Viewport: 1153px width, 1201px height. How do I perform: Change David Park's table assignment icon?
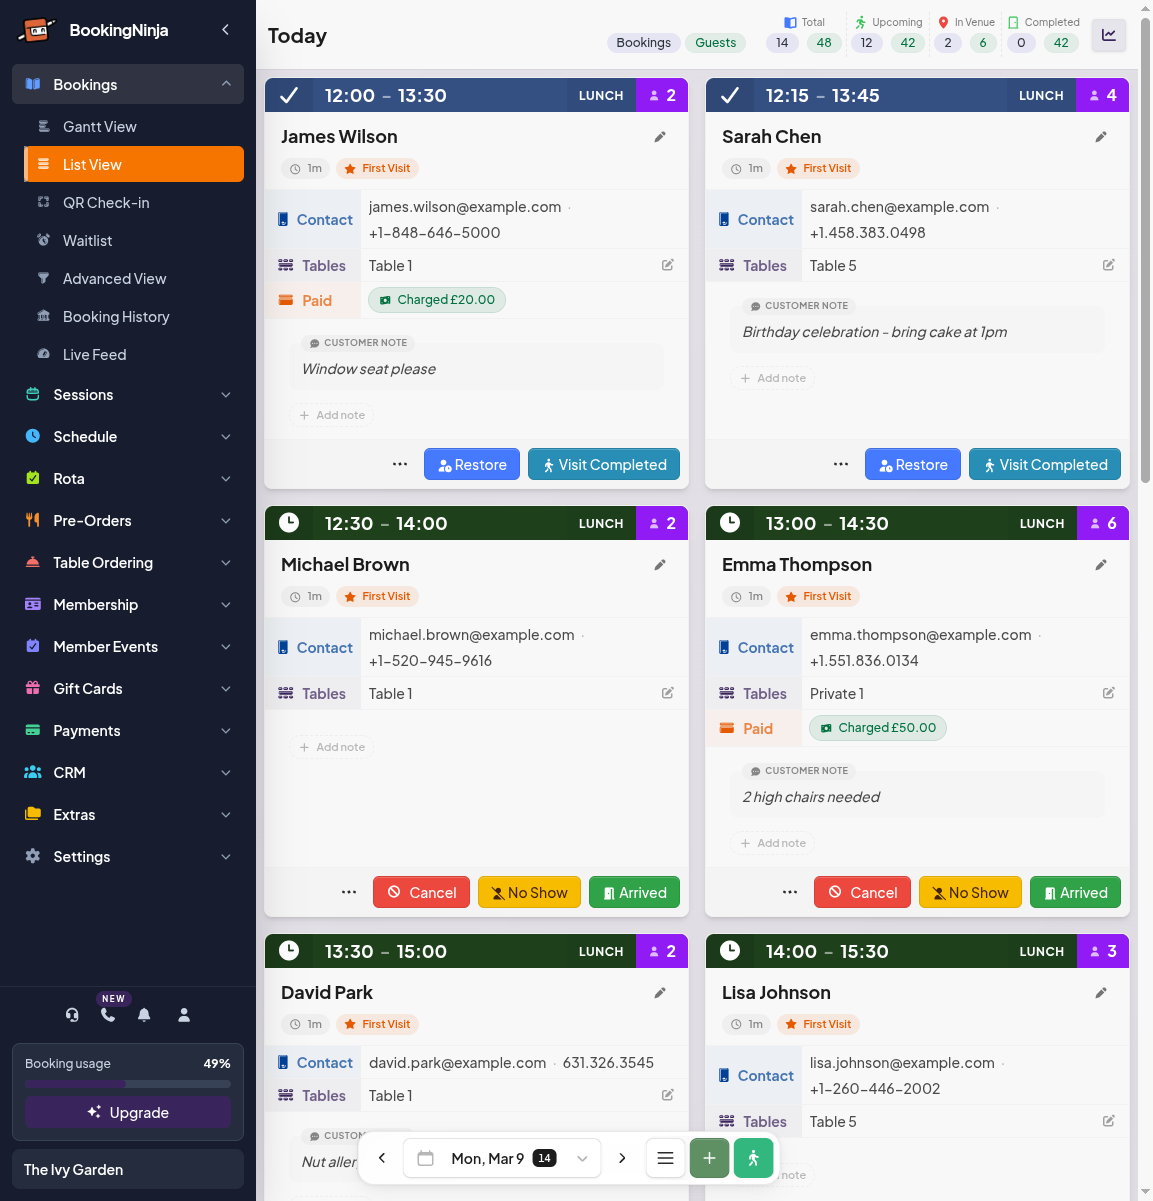coord(668,1095)
